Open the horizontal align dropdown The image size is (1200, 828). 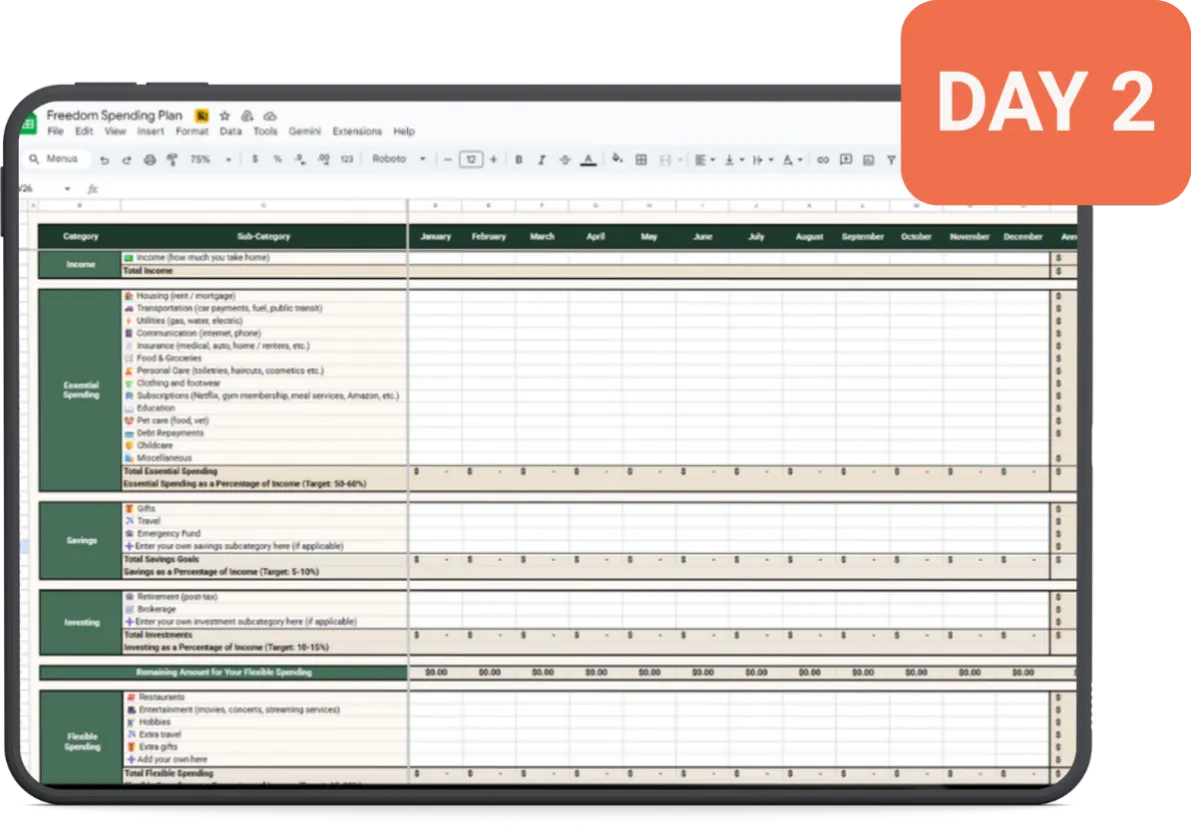coord(703,159)
